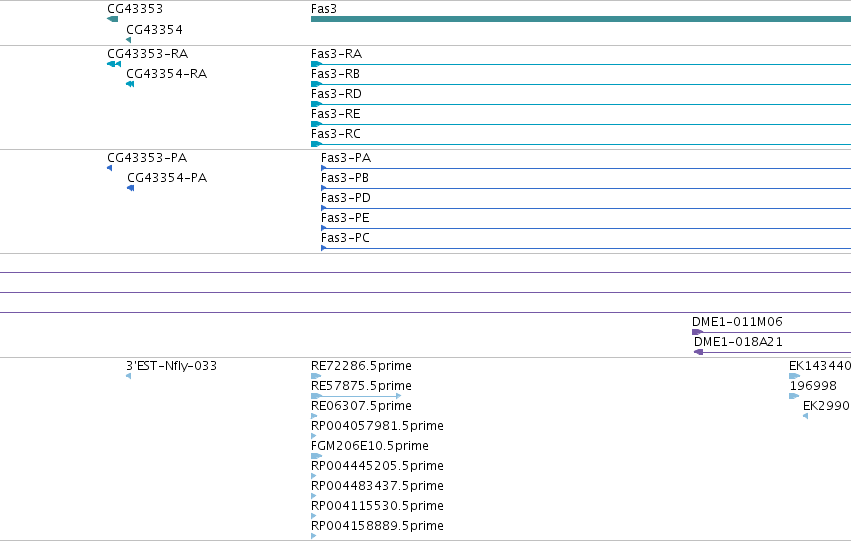Click the EK2990 feature label
The width and height of the screenshot is (851, 541).
tap(826, 406)
